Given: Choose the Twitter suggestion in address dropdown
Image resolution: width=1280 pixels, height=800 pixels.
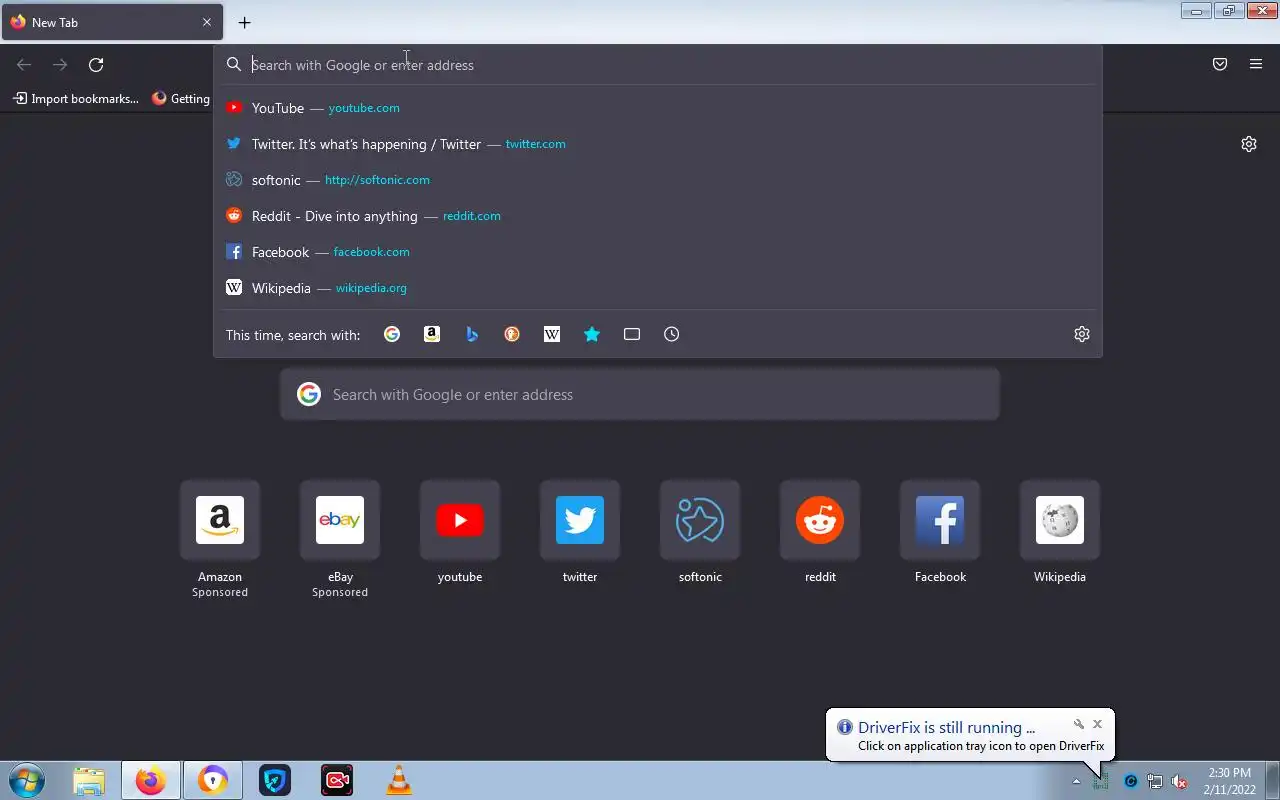Looking at the screenshot, I should pos(658,144).
